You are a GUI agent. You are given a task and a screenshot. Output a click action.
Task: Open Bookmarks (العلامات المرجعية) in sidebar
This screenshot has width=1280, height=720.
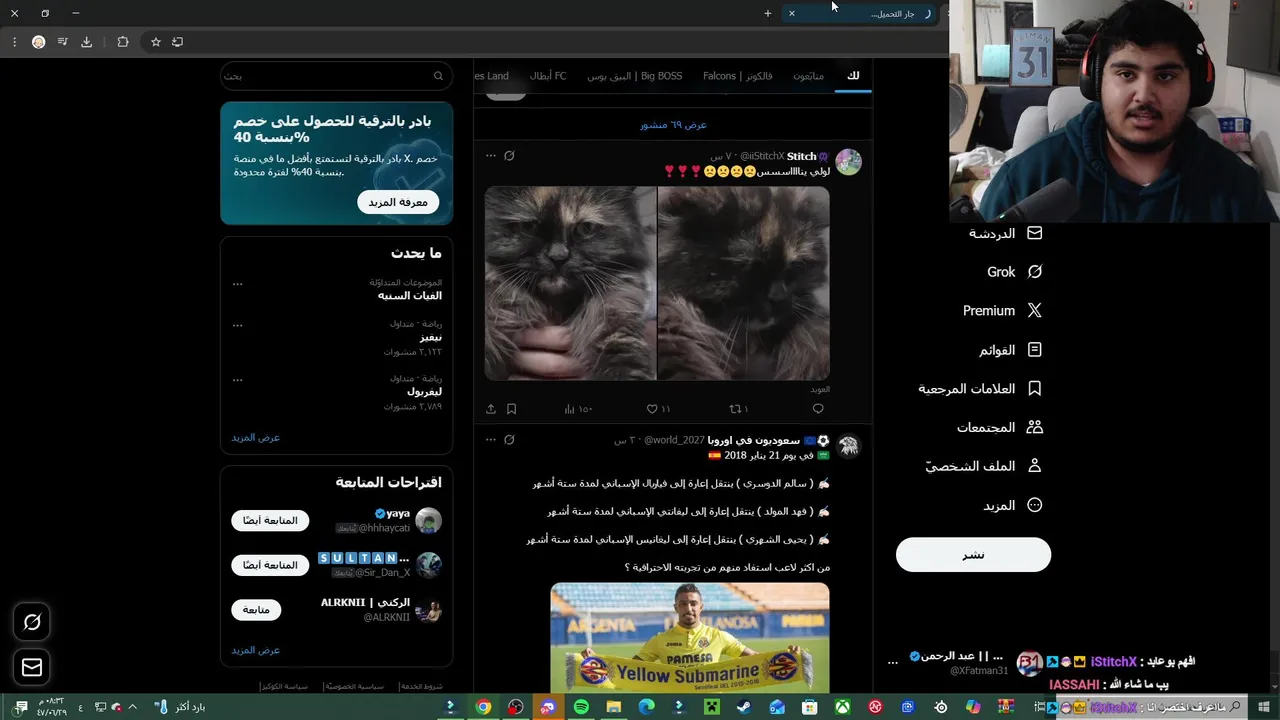[x=980, y=388]
